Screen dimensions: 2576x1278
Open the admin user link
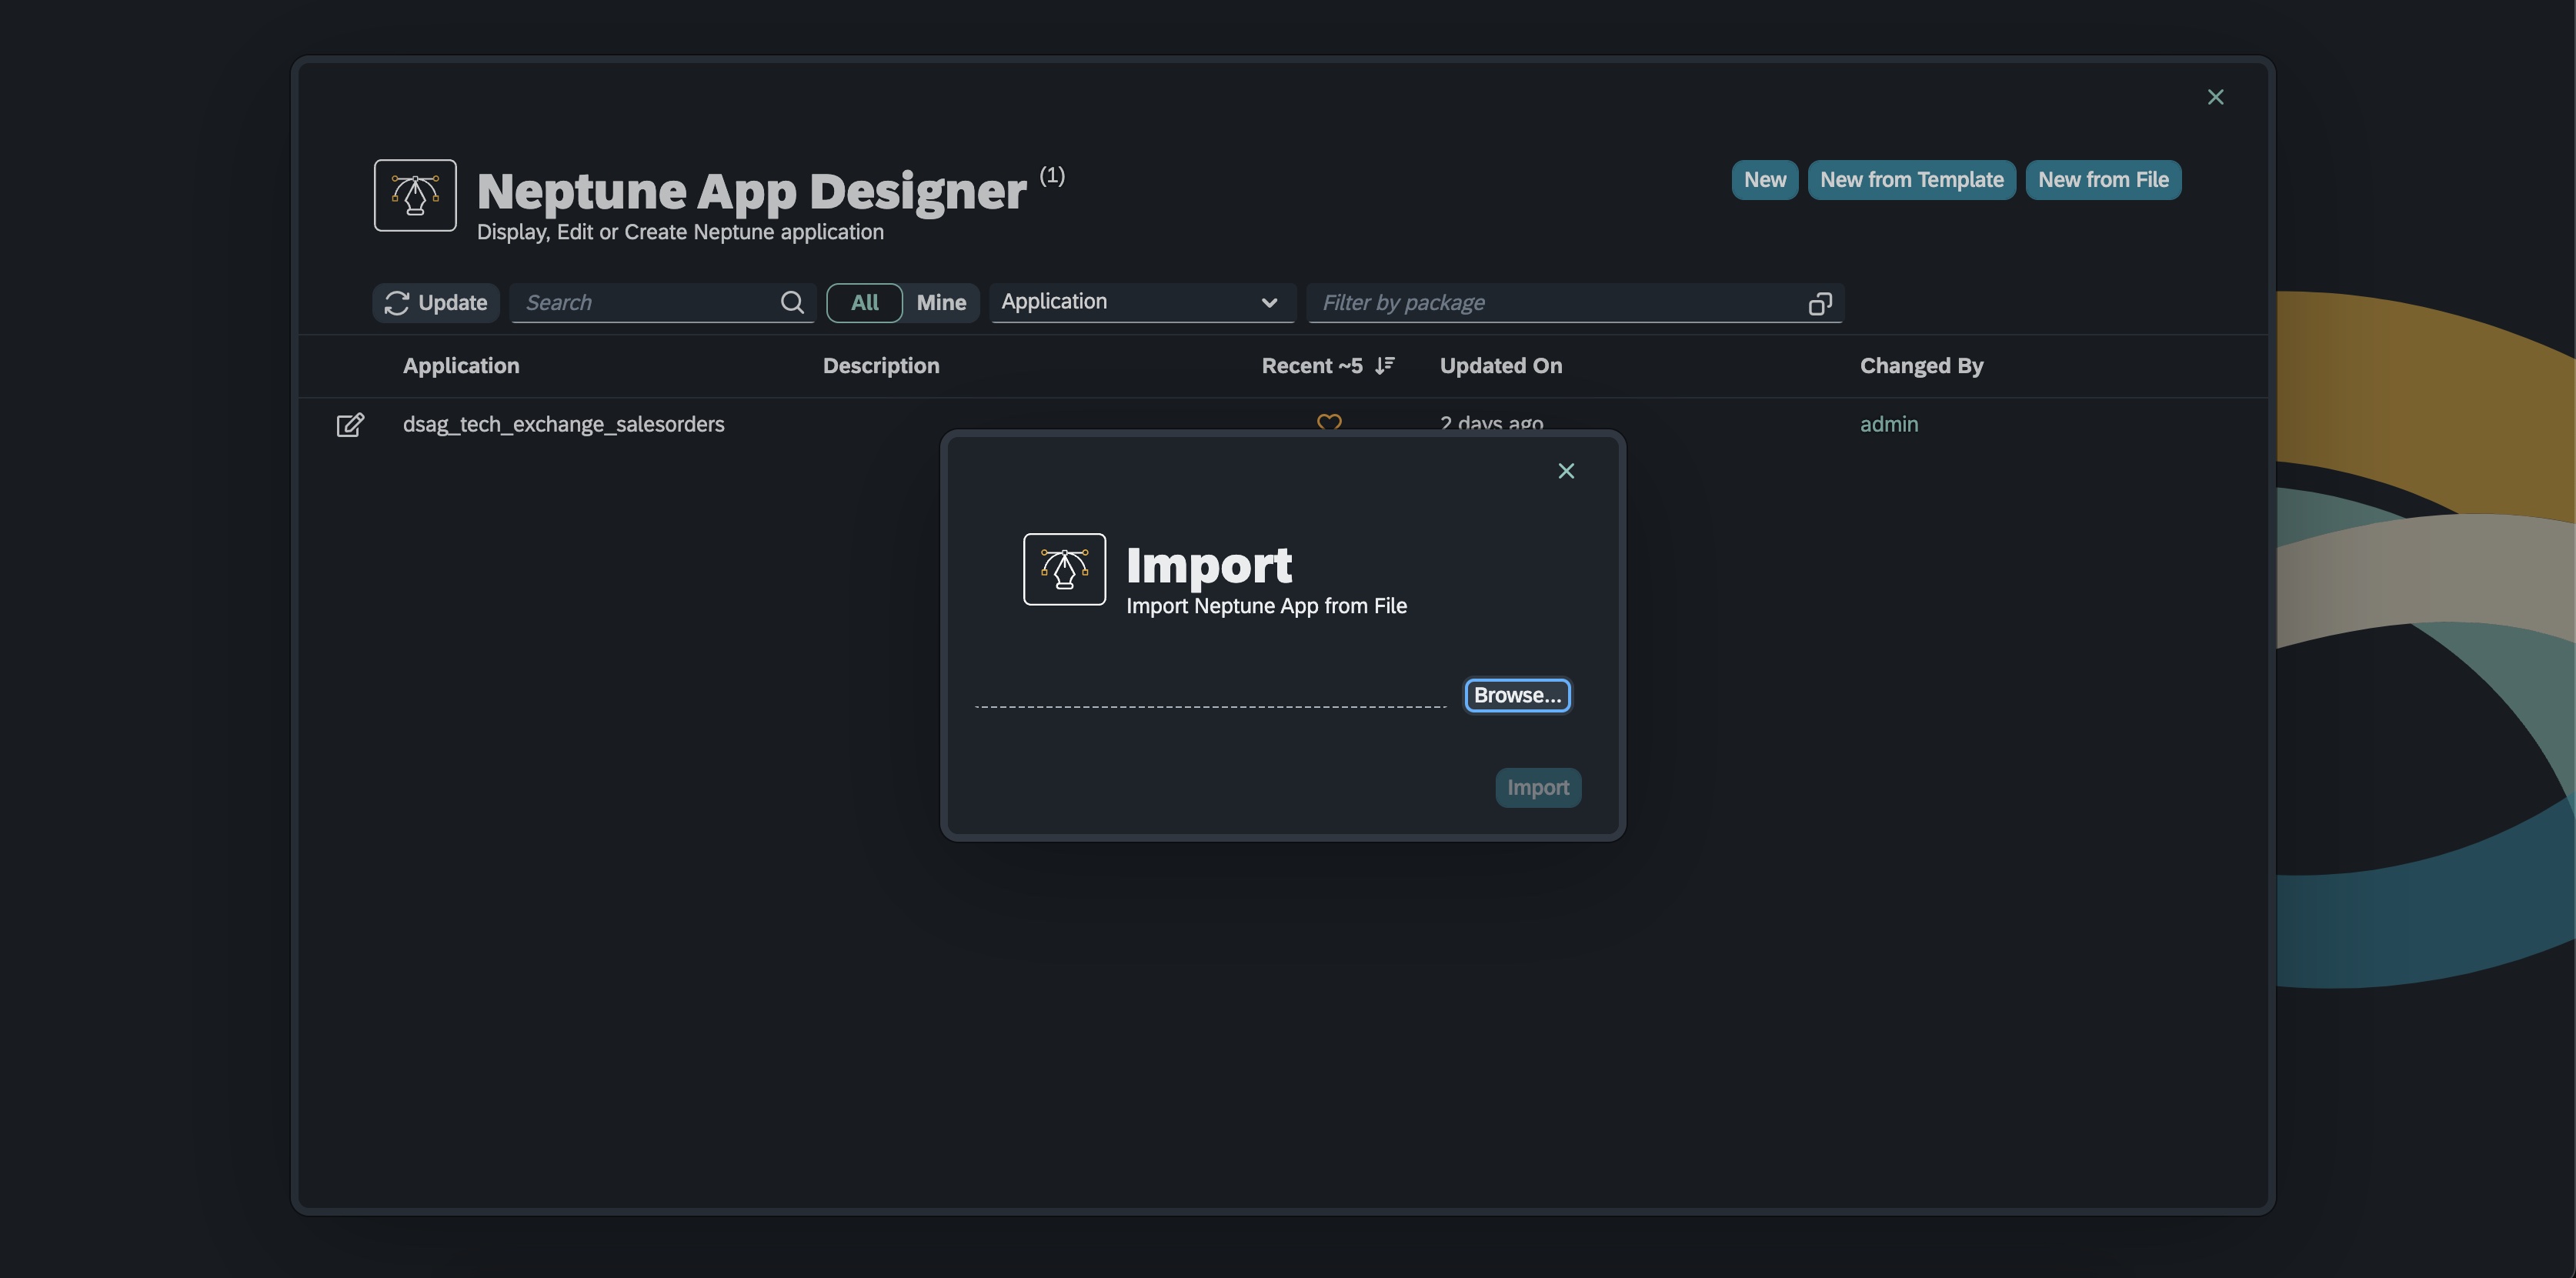point(1888,424)
